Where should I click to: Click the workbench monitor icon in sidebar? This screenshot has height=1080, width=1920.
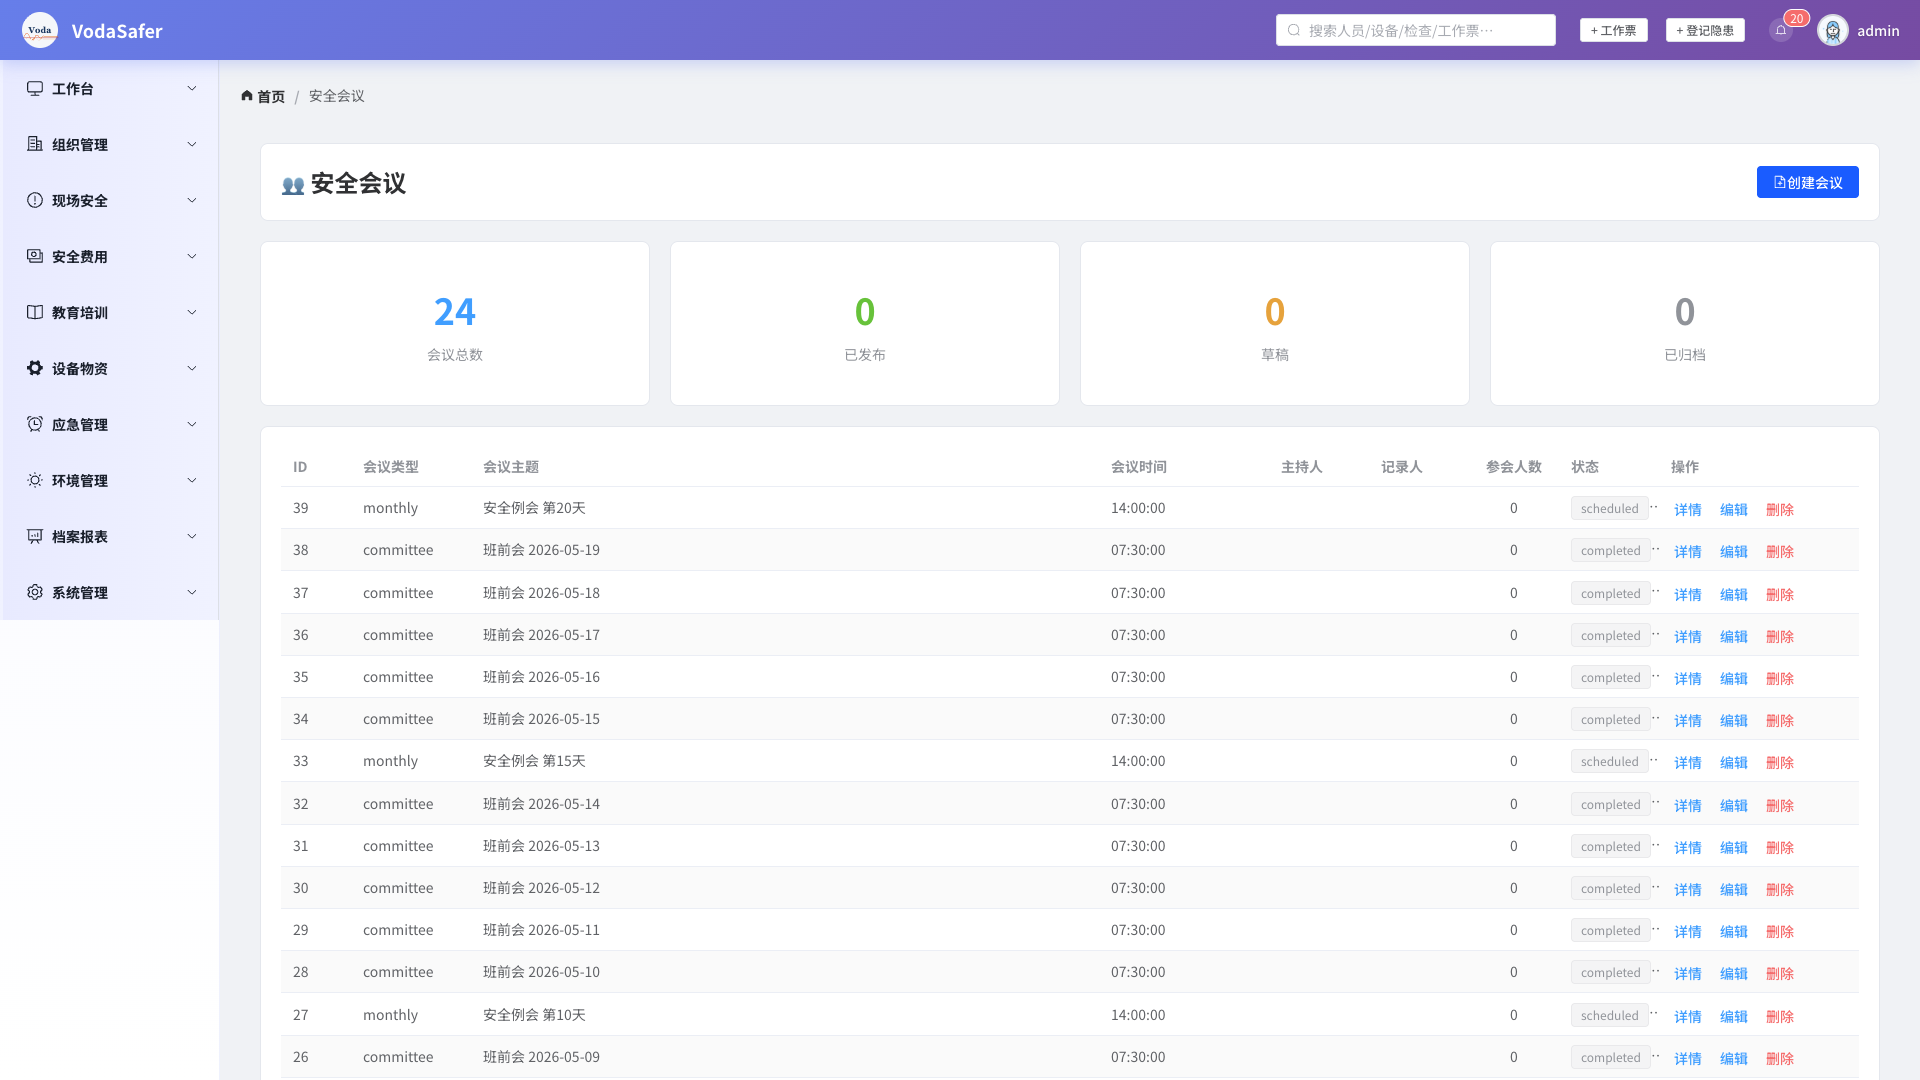click(x=35, y=88)
